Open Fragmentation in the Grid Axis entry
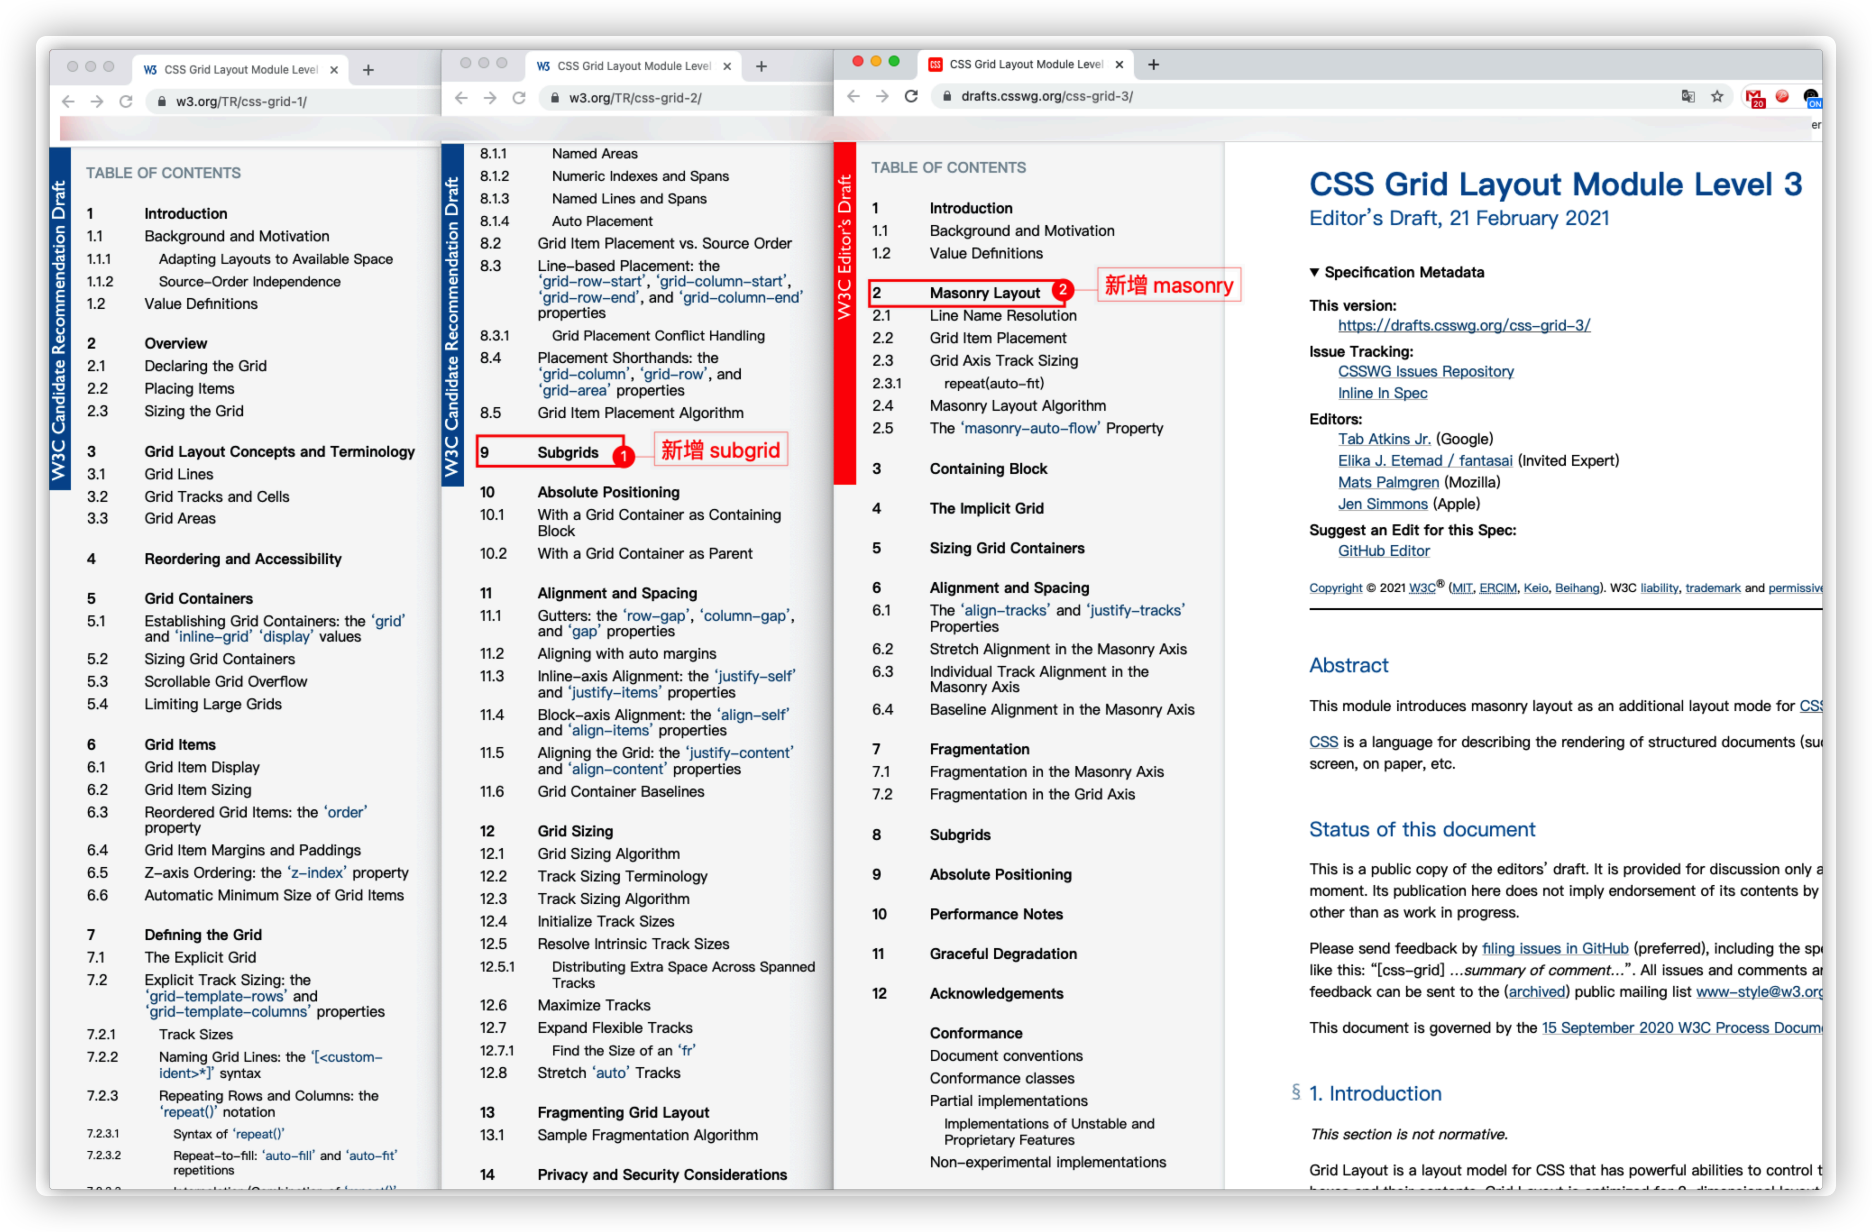Image resolution: width=1872 pixels, height=1232 pixels. 1032,794
